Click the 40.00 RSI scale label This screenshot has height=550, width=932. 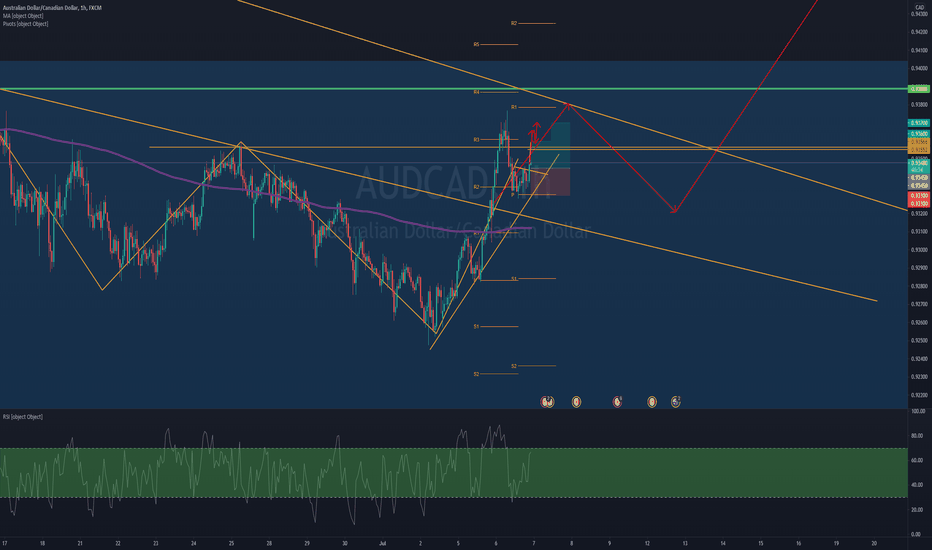(918, 485)
